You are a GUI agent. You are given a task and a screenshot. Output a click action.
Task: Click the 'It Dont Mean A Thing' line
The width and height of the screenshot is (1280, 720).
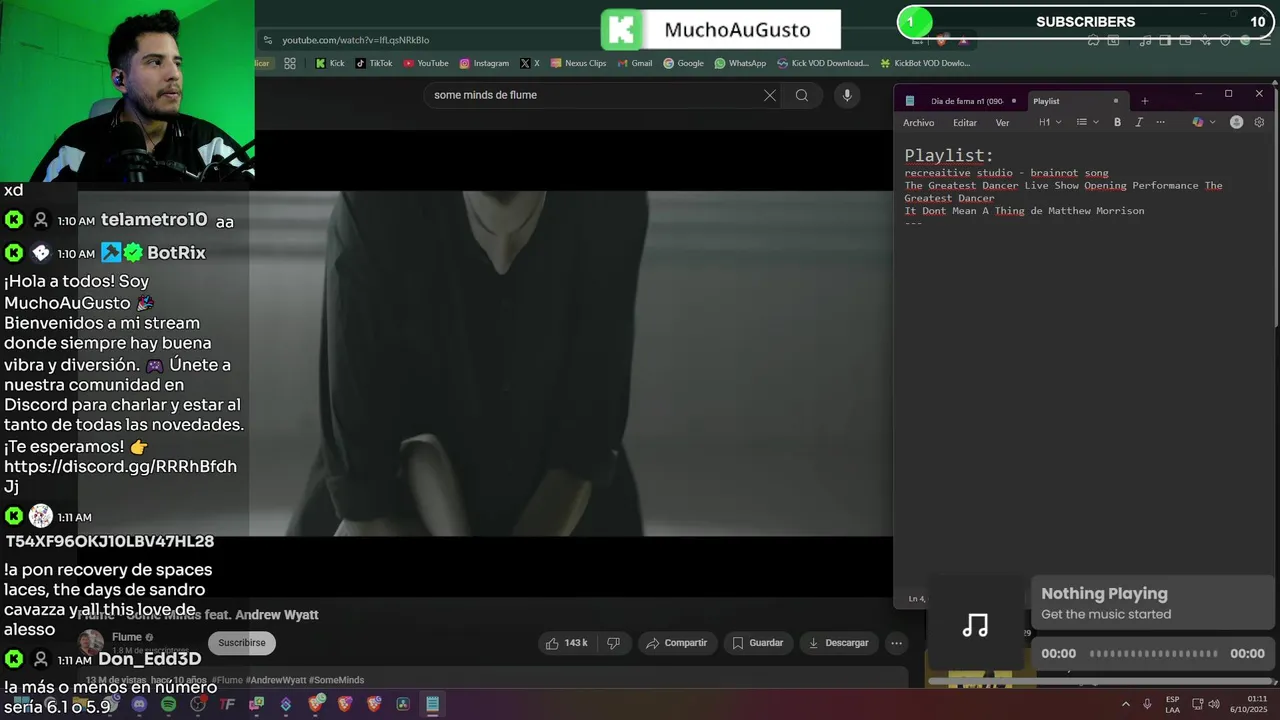point(1024,211)
